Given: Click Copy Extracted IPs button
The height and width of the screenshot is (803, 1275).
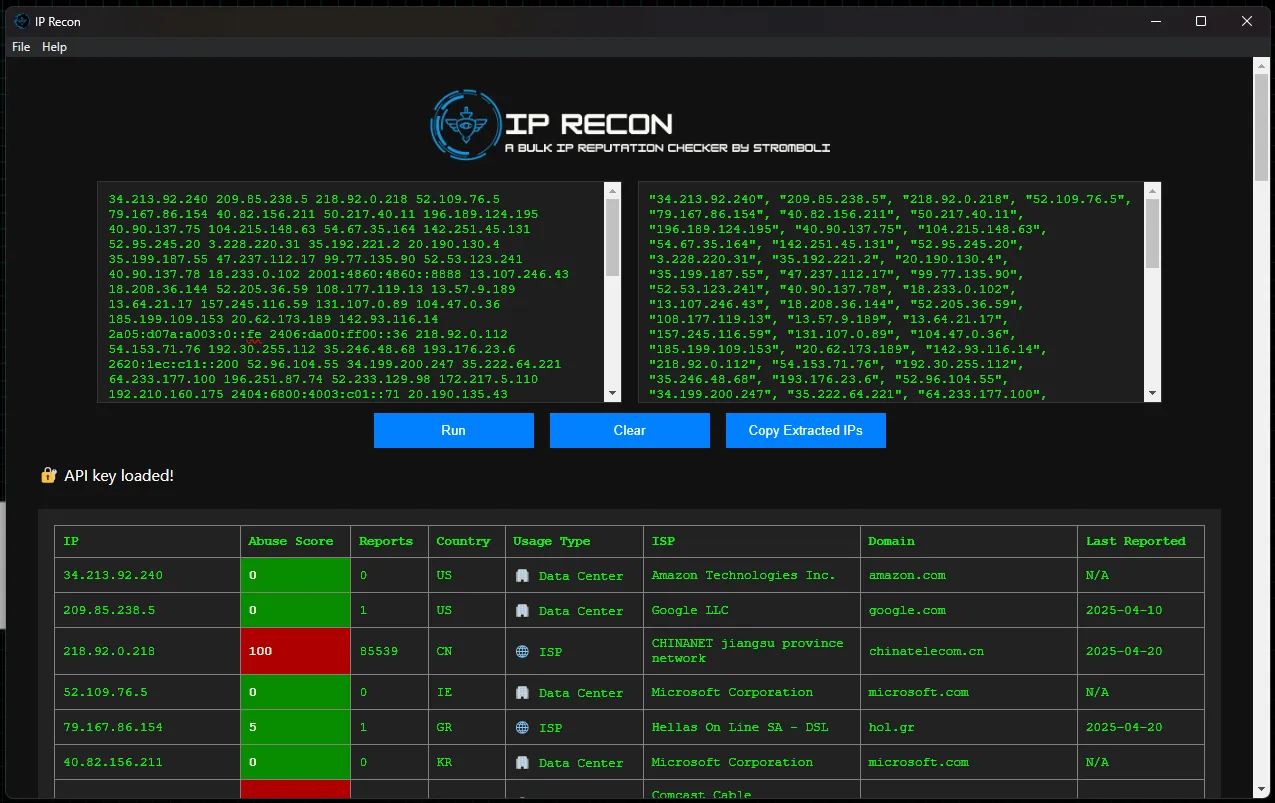Looking at the screenshot, I should click(805, 430).
